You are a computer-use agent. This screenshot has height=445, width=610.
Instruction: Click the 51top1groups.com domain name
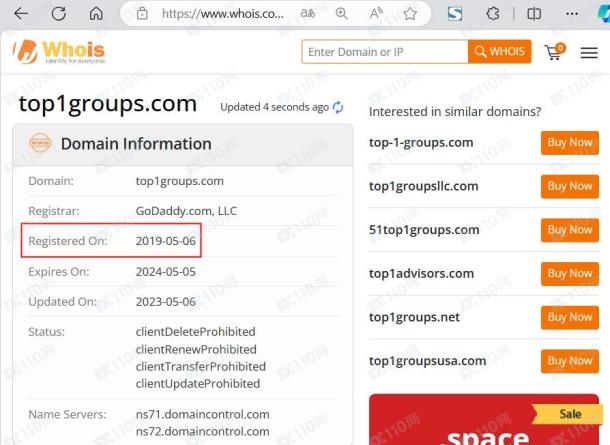[424, 230]
